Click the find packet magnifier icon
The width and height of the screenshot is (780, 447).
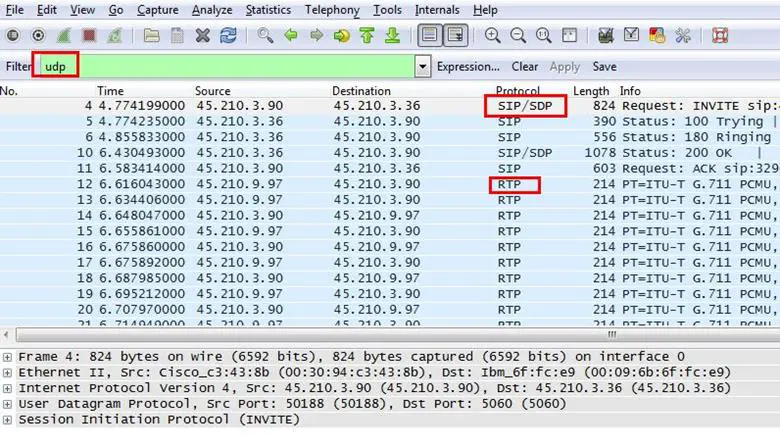(x=265, y=36)
